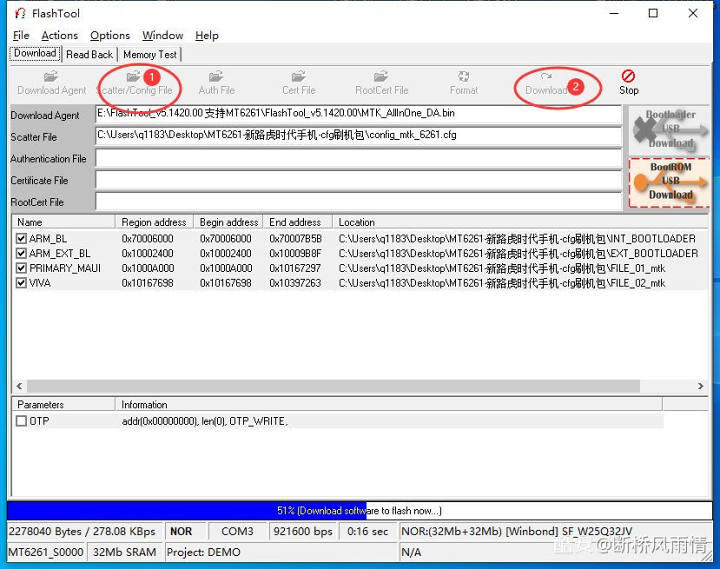Click the Scatter File path field
Image resolution: width=720 pixels, height=569 pixels.
click(358, 136)
